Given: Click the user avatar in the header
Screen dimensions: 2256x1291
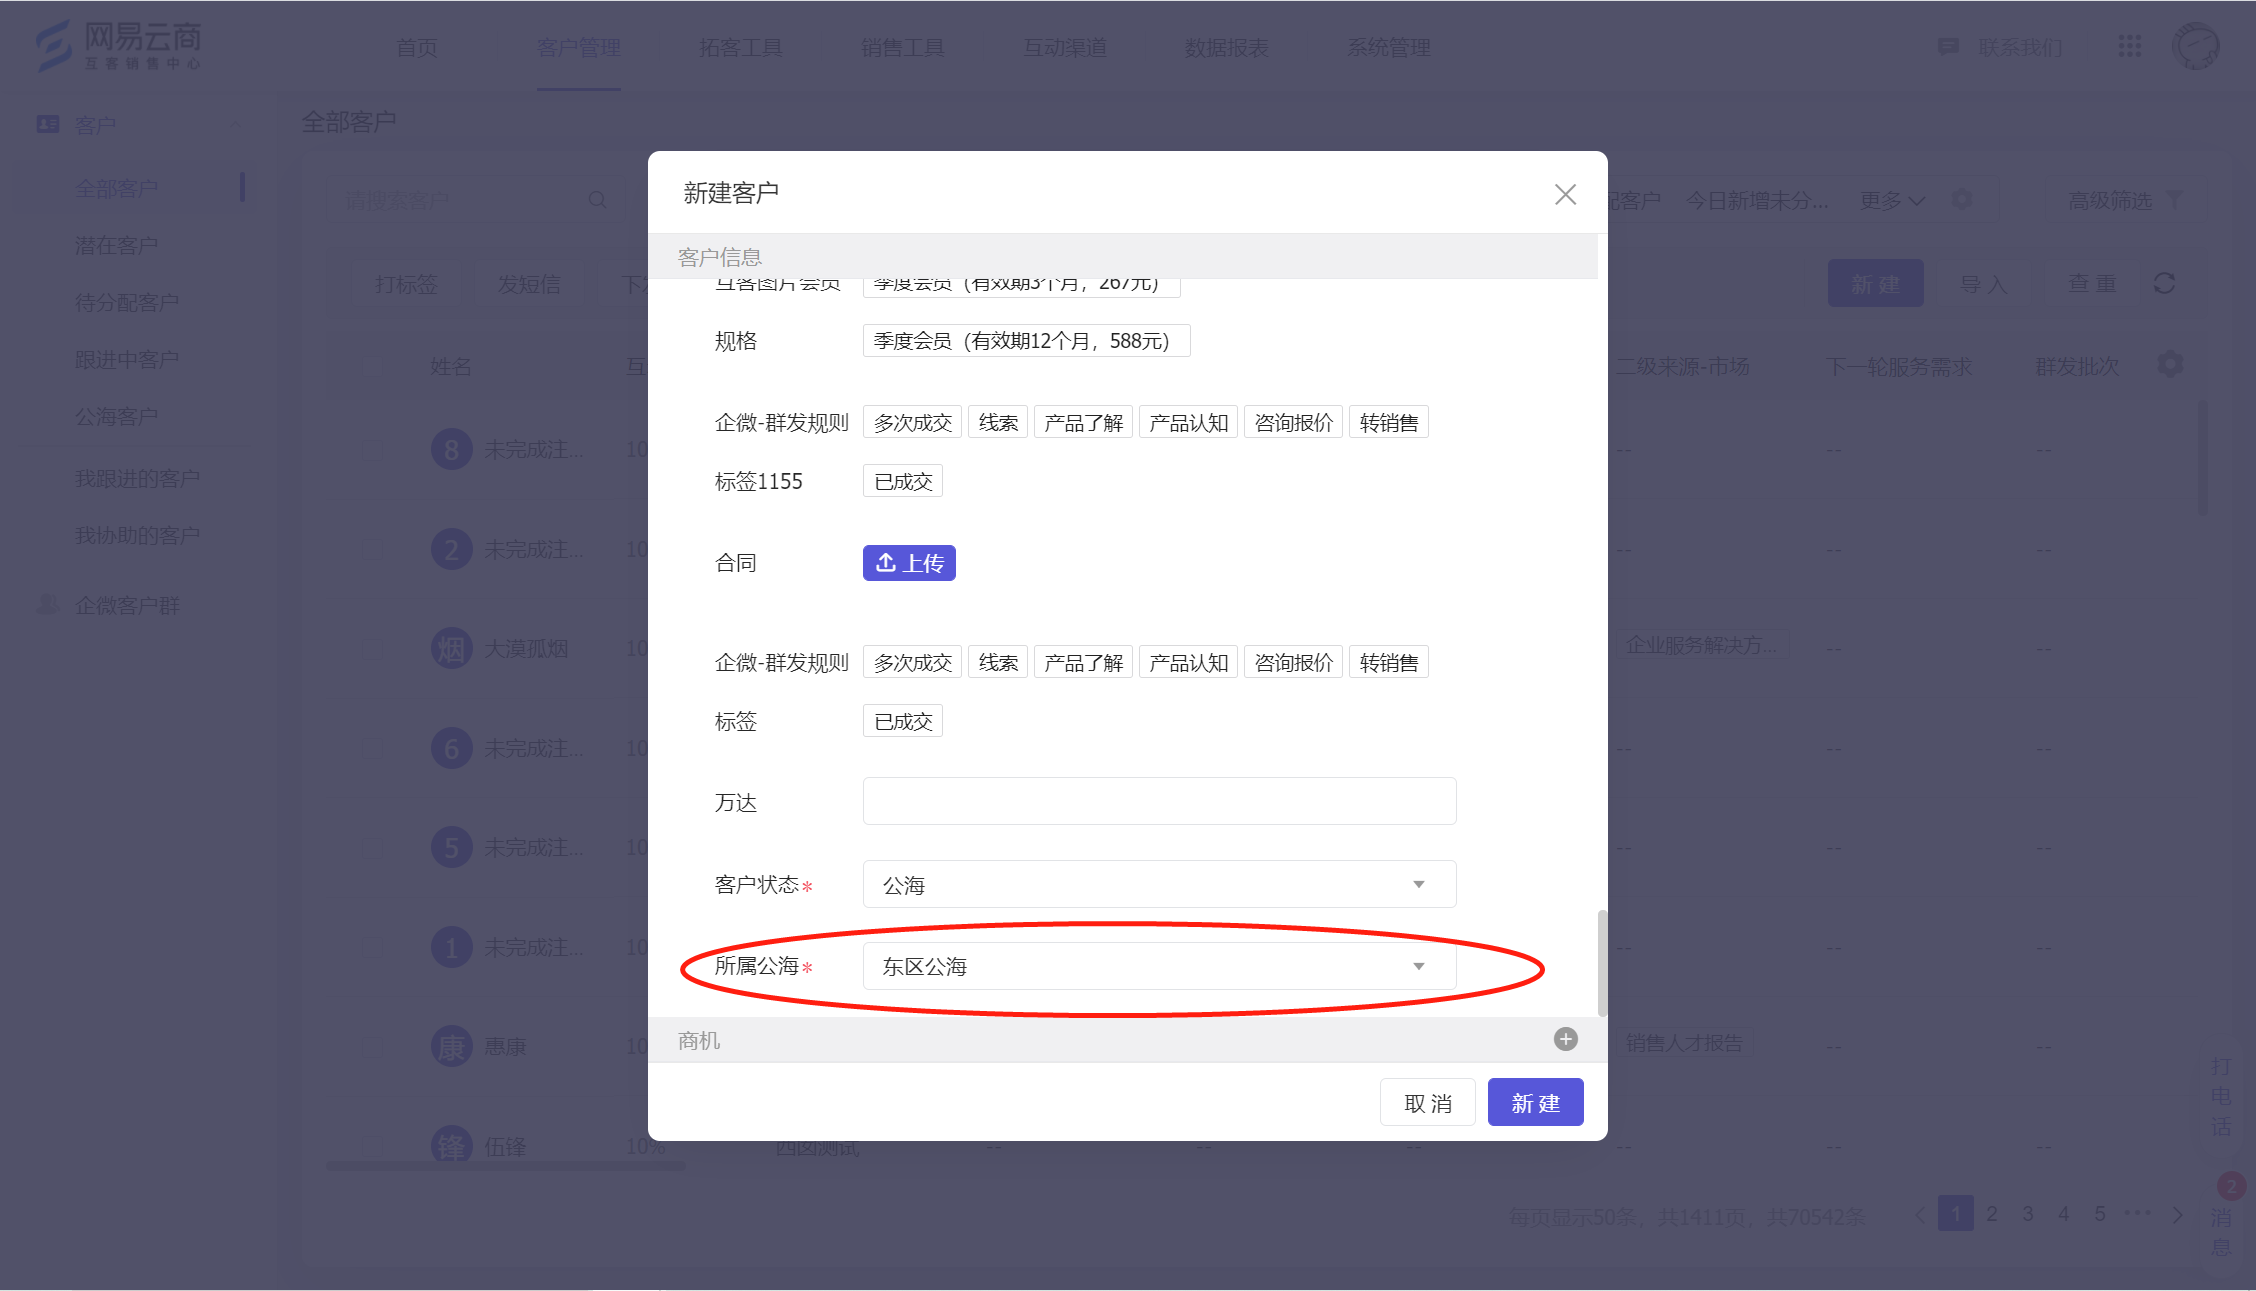Looking at the screenshot, I should pyautogui.click(x=2195, y=46).
